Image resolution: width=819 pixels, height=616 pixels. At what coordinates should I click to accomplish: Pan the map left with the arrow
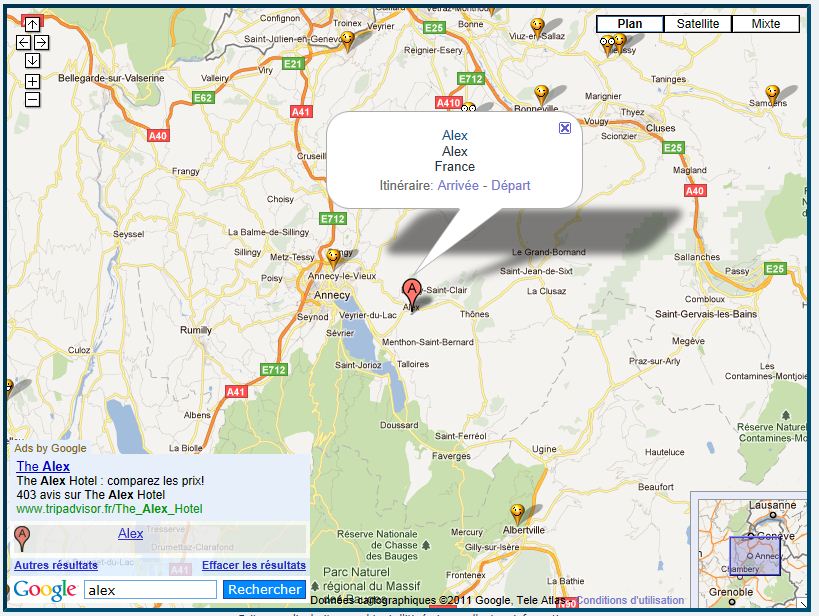(x=23, y=42)
